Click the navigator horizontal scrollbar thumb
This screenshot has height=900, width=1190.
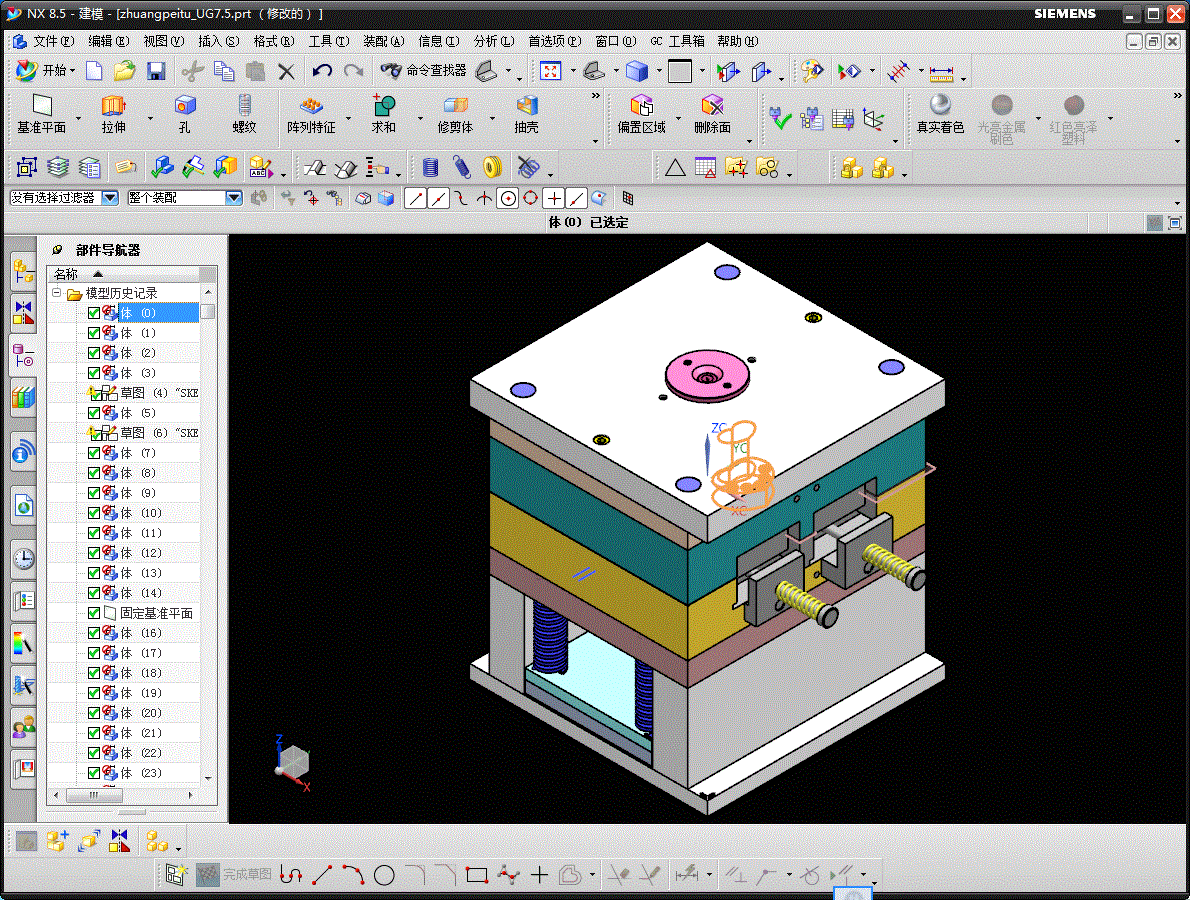pos(93,795)
